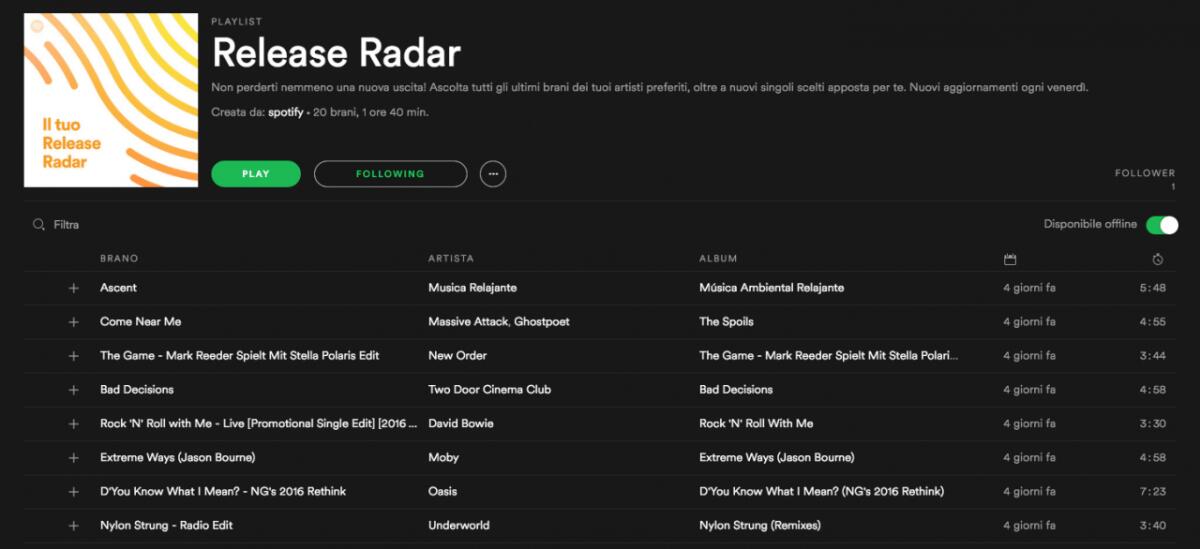Click the 7:23 duration value
This screenshot has height=549, width=1200.
[1153, 492]
